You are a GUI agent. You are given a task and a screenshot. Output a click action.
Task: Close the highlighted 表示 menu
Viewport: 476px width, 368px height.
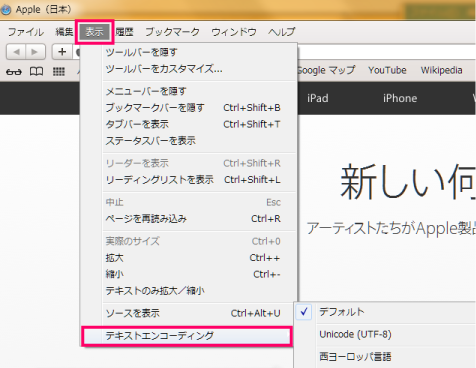(95, 32)
